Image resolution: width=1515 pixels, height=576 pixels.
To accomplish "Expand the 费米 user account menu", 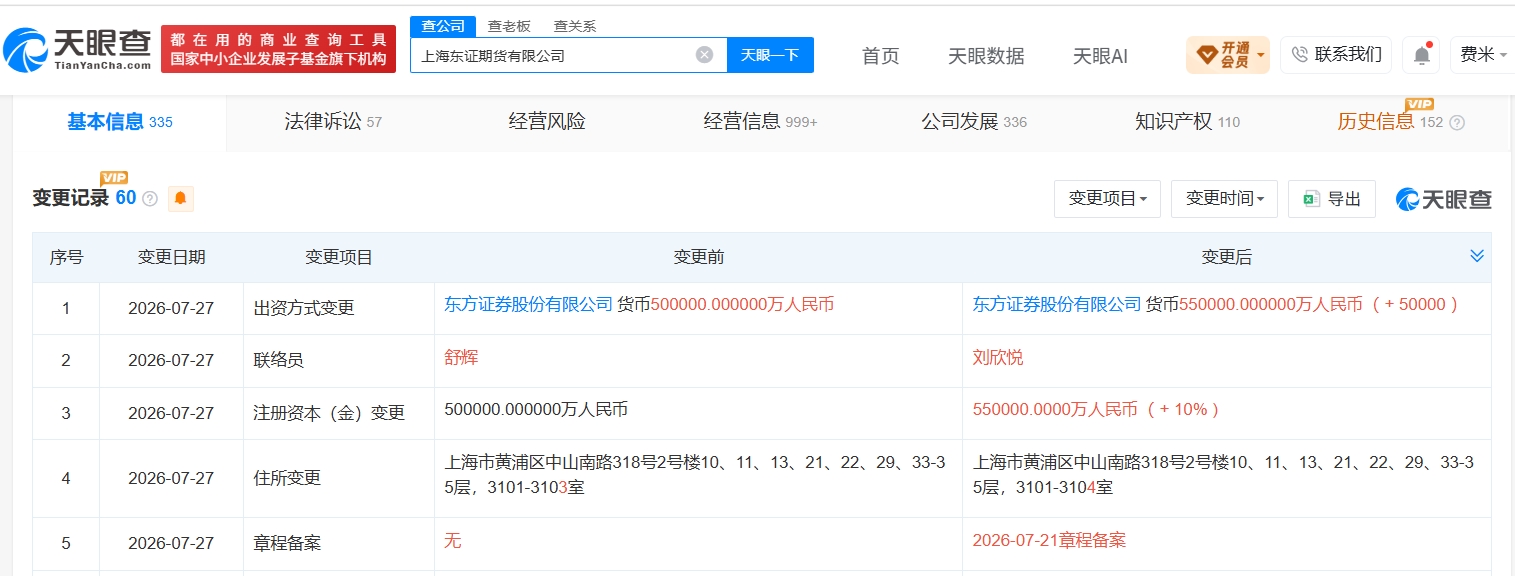I will [1482, 55].
